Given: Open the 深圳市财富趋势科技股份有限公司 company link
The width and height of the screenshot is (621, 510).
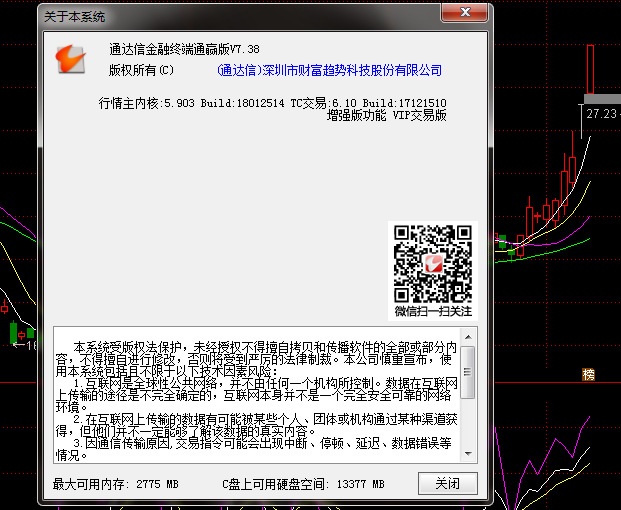Looking at the screenshot, I should pyautogui.click(x=329, y=71).
